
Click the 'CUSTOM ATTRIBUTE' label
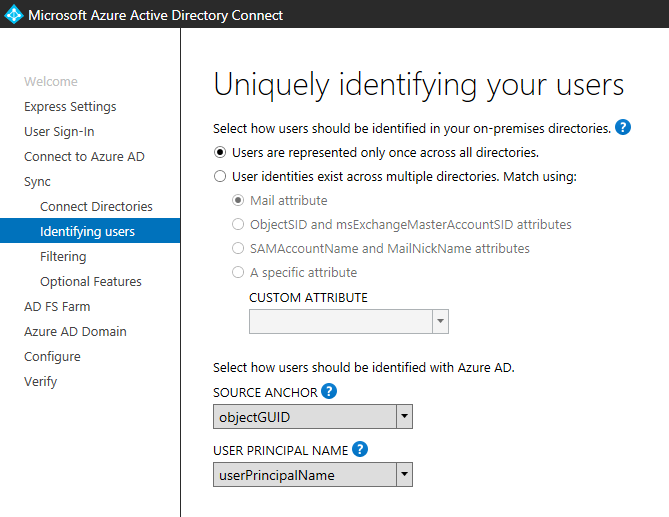(308, 298)
